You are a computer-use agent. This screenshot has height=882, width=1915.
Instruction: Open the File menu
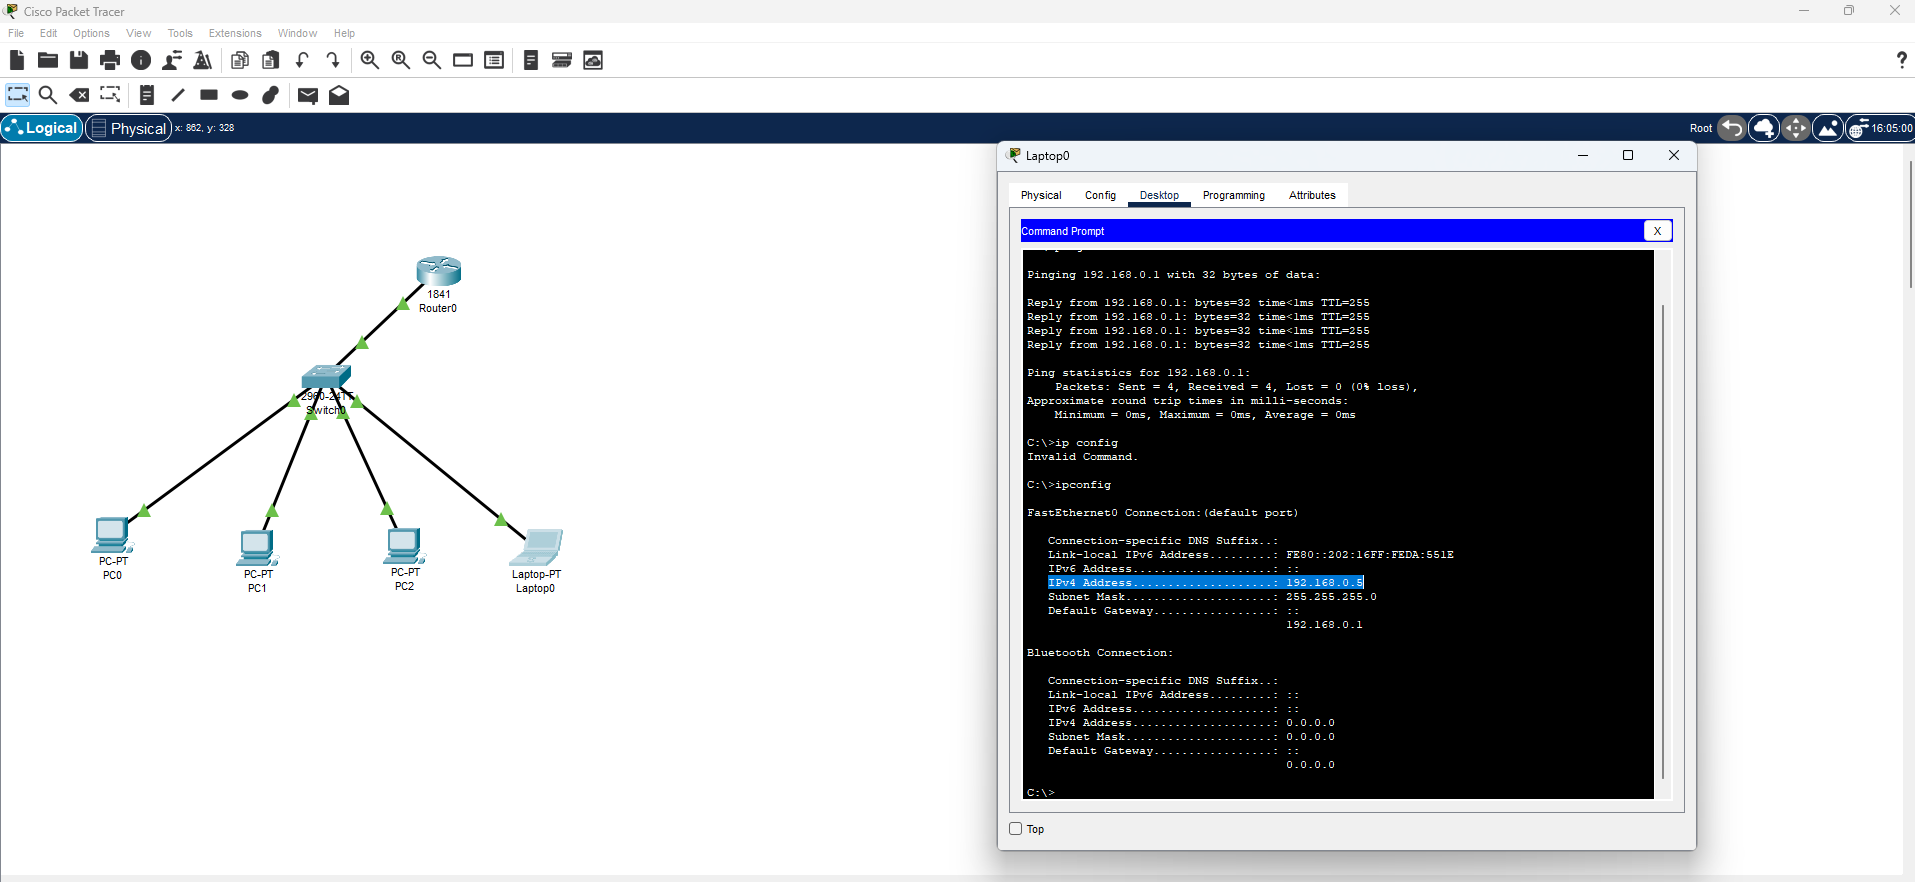[x=16, y=33]
